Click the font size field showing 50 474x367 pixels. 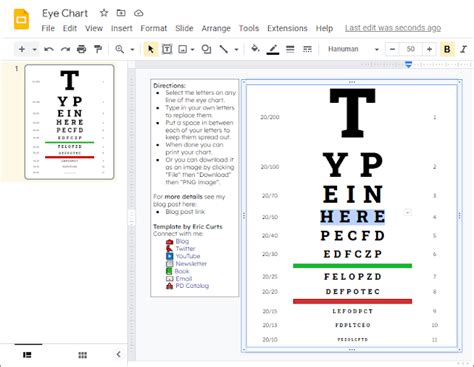click(x=411, y=49)
